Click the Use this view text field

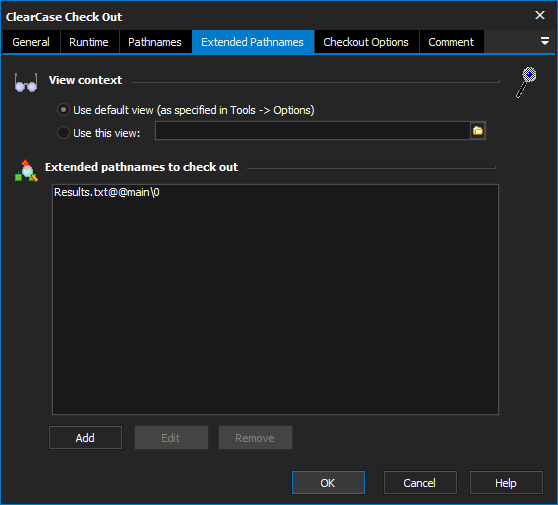[x=313, y=131]
